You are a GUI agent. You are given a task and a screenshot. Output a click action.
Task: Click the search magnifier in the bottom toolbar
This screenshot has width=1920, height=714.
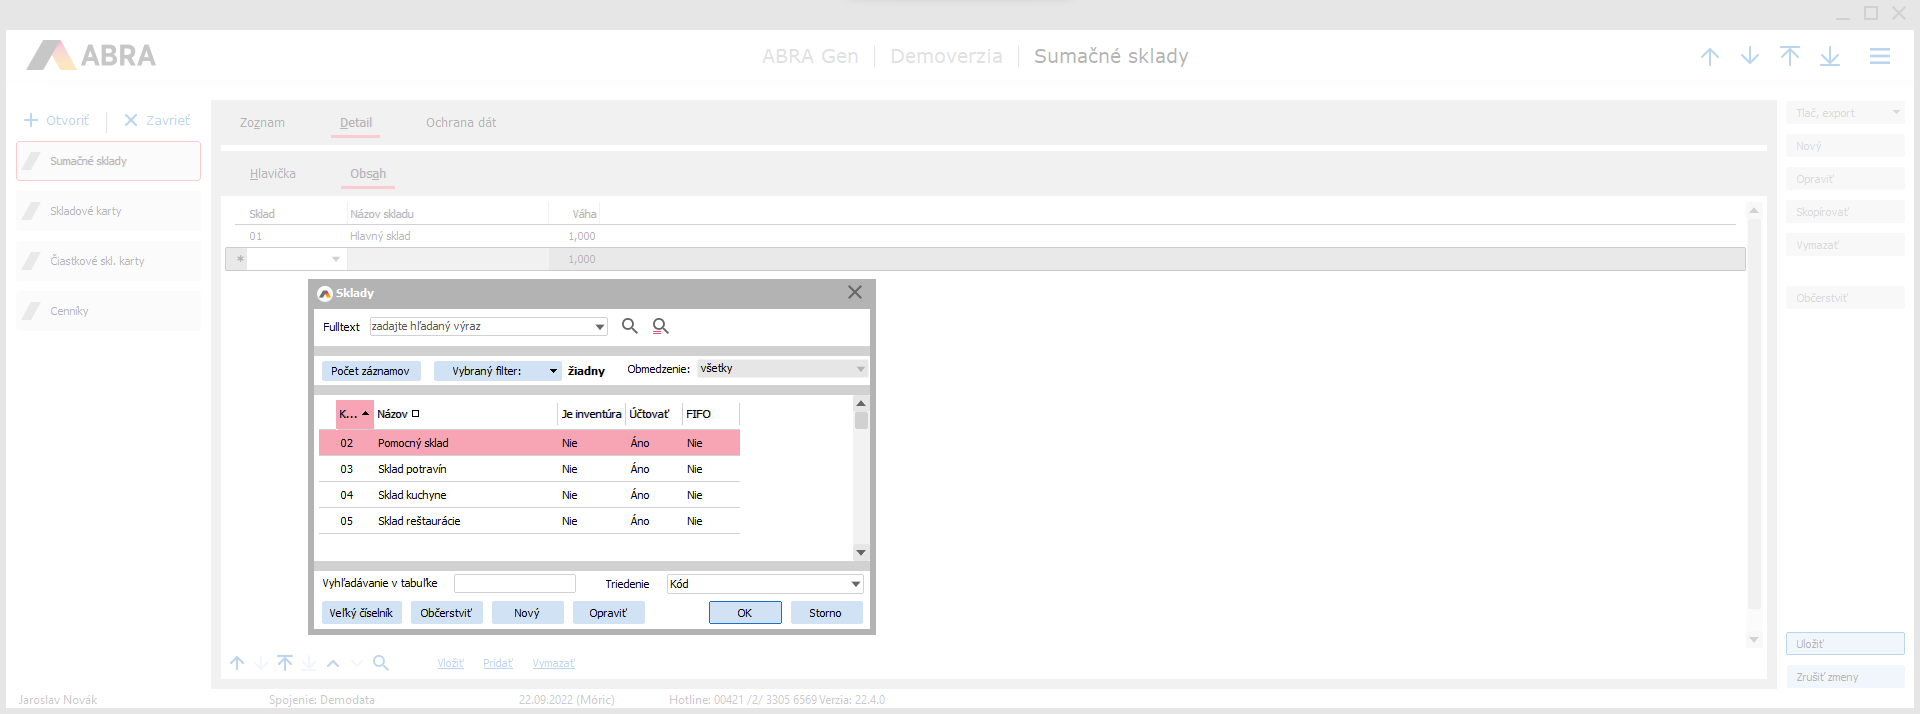[380, 663]
